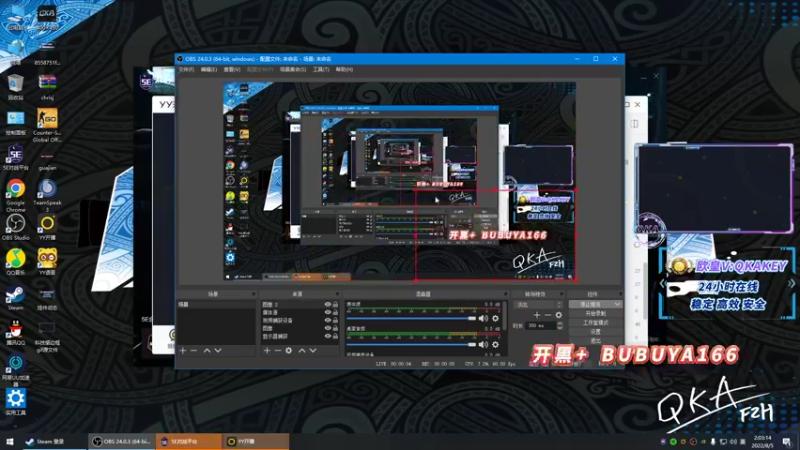Enable 工作室模式 studio mode button
This screenshot has height=450, width=800.
click(595, 322)
